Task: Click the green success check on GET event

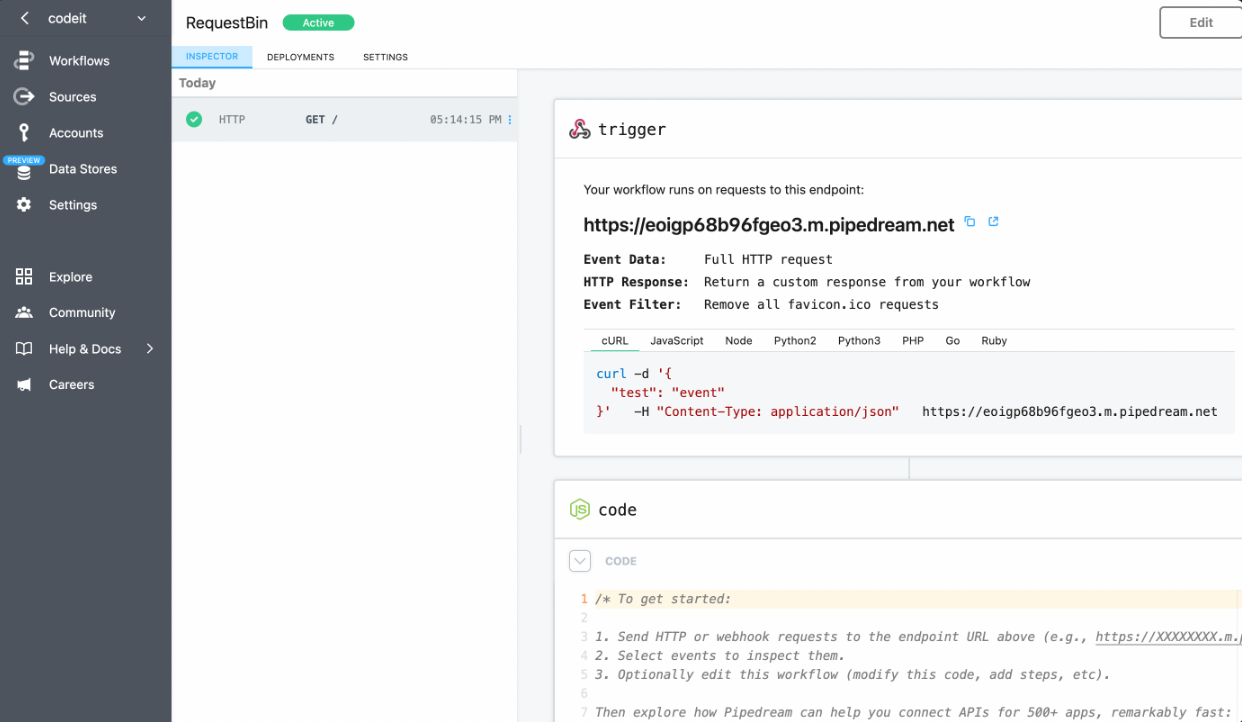Action: (x=194, y=120)
